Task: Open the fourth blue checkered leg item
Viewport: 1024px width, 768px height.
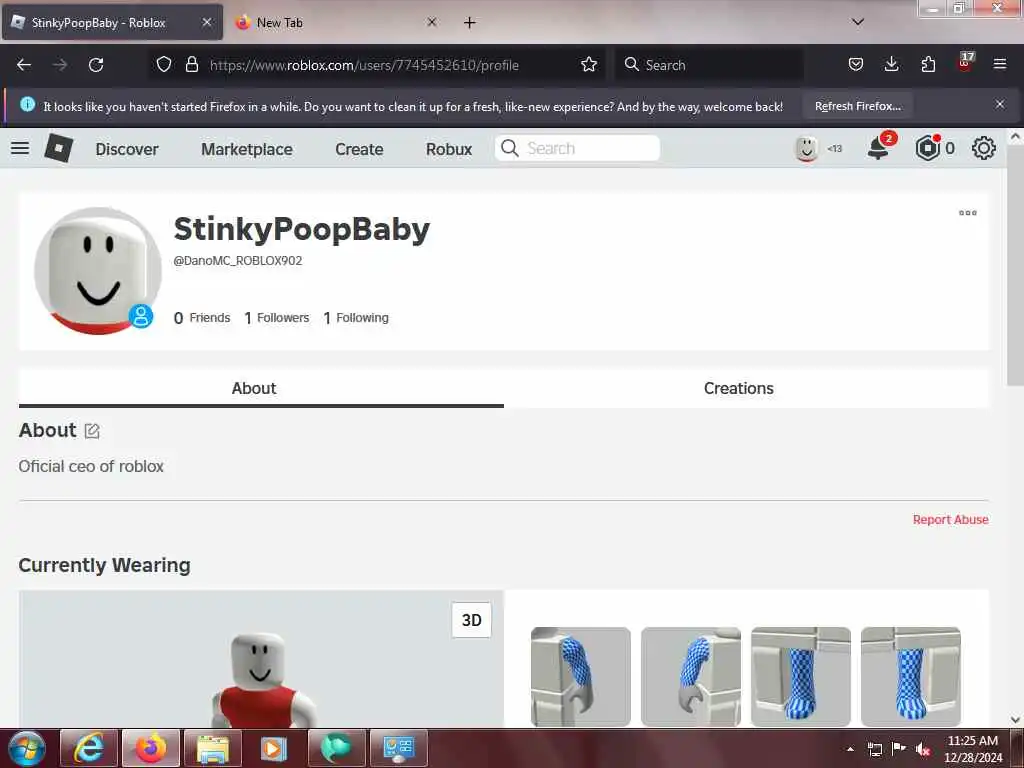Action: click(910, 677)
